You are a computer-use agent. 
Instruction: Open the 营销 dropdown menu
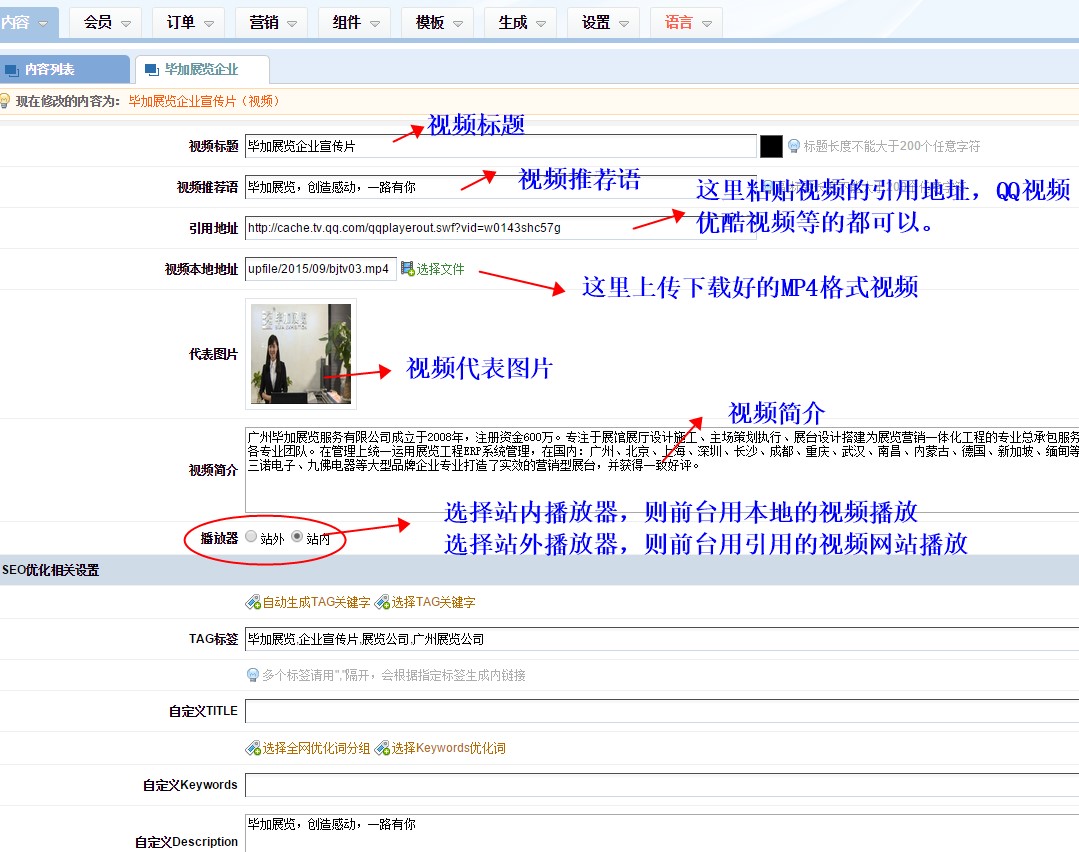coord(271,22)
